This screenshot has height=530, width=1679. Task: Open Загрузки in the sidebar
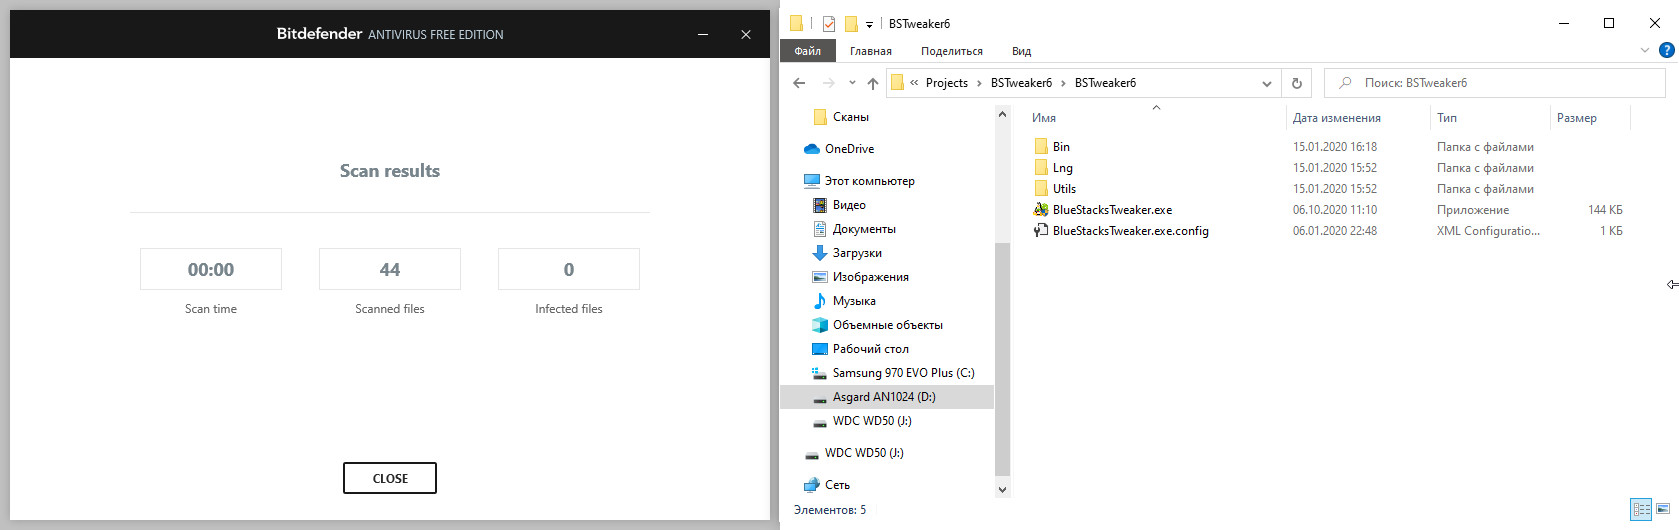click(857, 253)
